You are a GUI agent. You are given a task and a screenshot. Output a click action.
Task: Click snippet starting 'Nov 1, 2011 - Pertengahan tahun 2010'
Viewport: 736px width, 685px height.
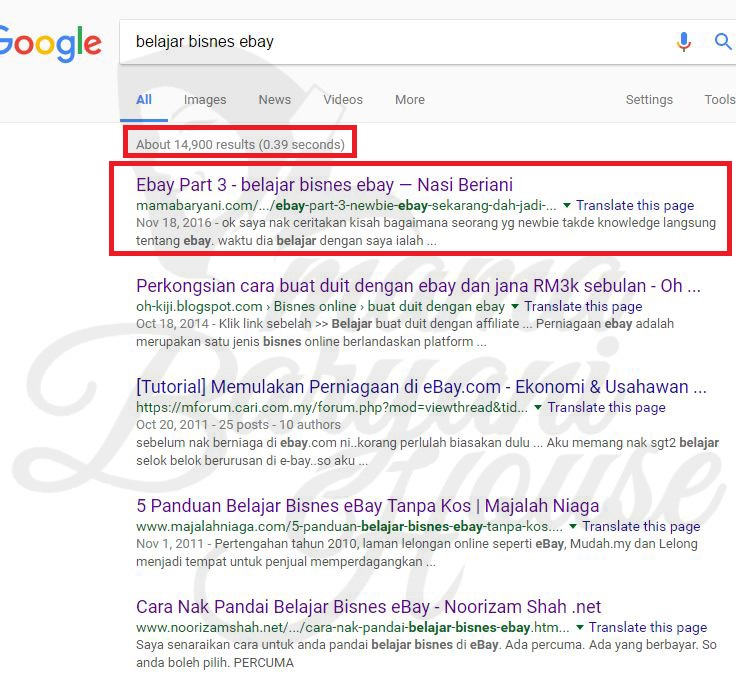(417, 553)
